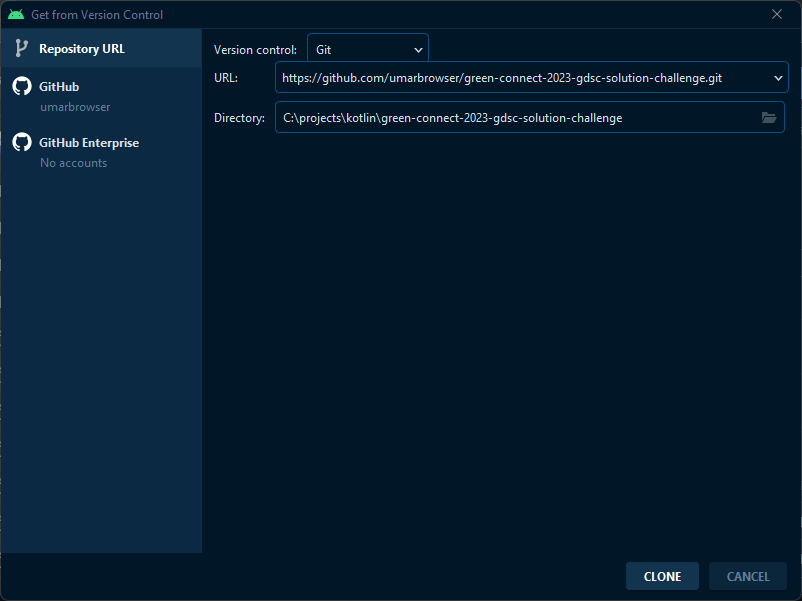Select the Repository URL option

coord(101,49)
